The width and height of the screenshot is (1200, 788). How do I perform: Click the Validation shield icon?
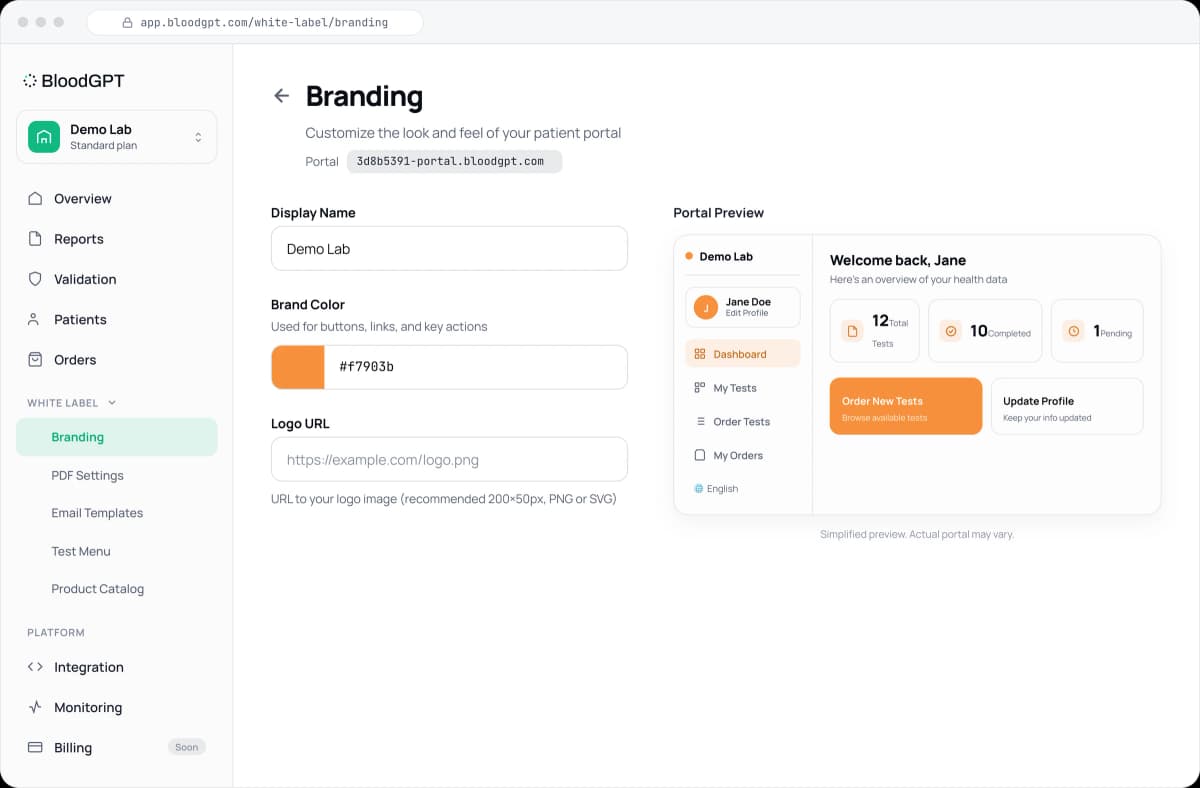tap(35, 279)
